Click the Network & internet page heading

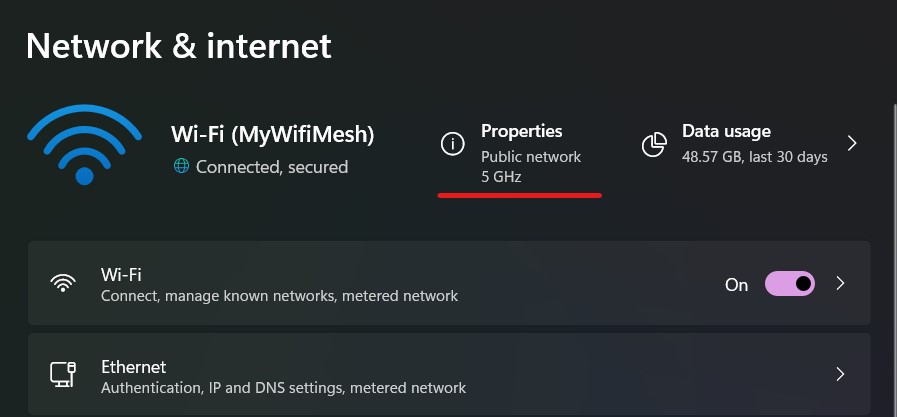coord(178,46)
